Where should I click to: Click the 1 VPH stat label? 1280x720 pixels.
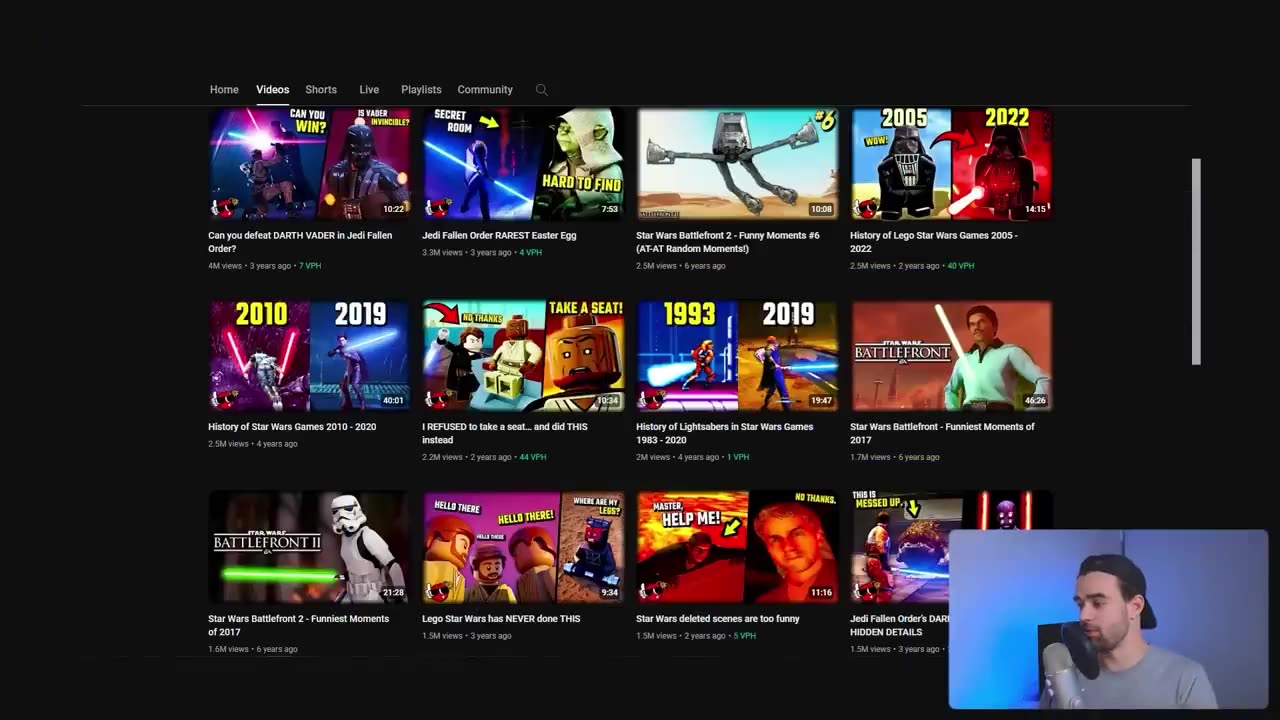click(x=738, y=457)
